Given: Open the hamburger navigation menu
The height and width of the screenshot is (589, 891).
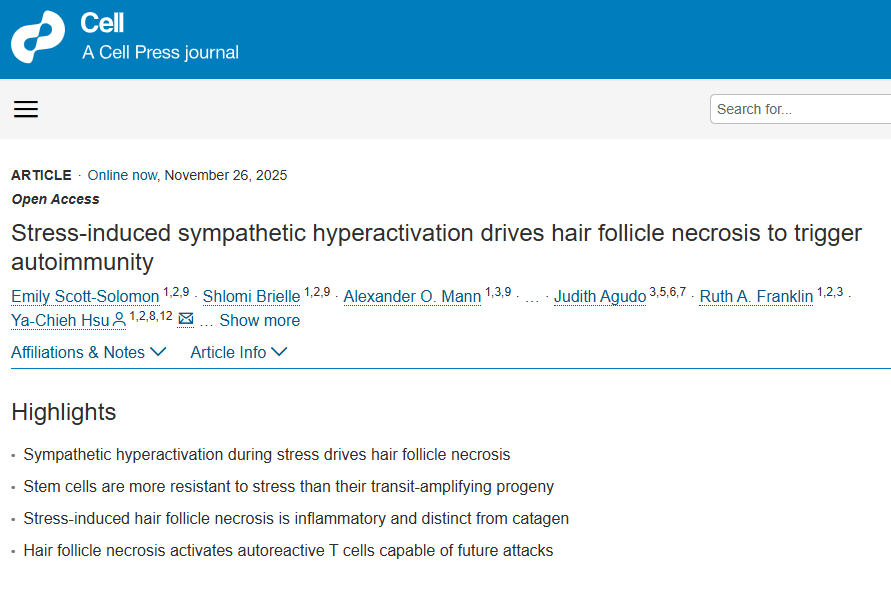Looking at the screenshot, I should coord(26,109).
